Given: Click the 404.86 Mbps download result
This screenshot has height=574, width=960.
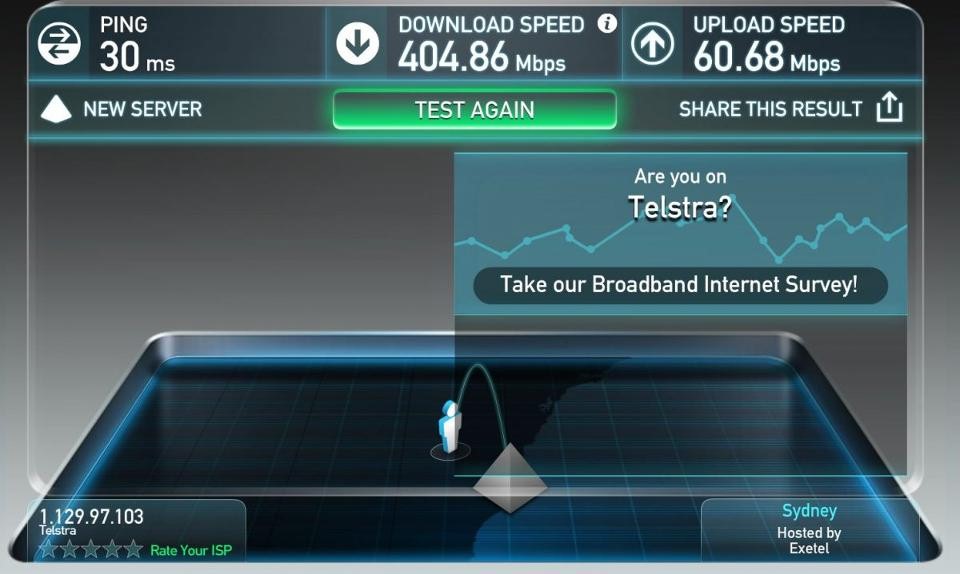Looking at the screenshot, I should tap(482, 57).
